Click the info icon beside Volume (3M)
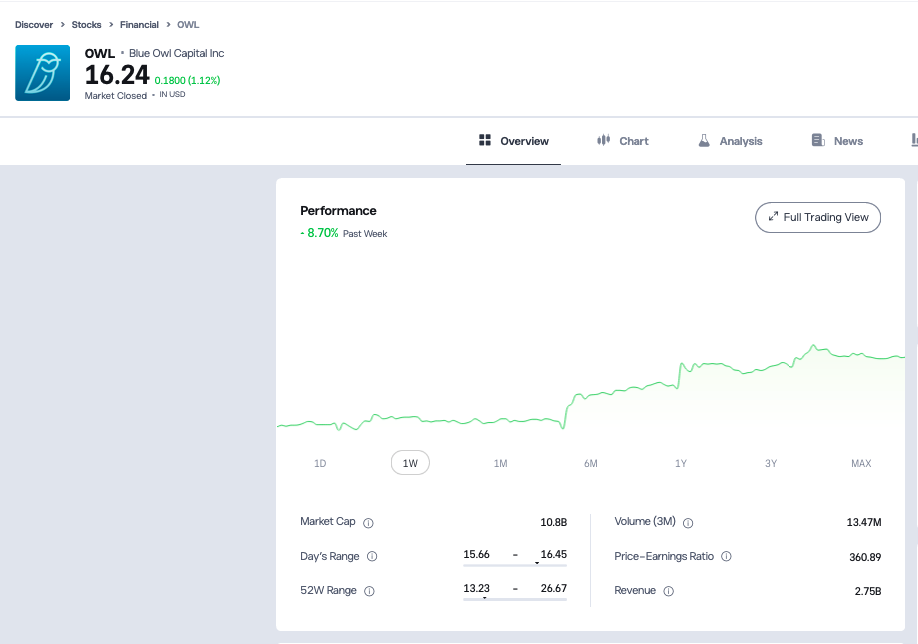Image resolution: width=918 pixels, height=644 pixels. coord(688,523)
